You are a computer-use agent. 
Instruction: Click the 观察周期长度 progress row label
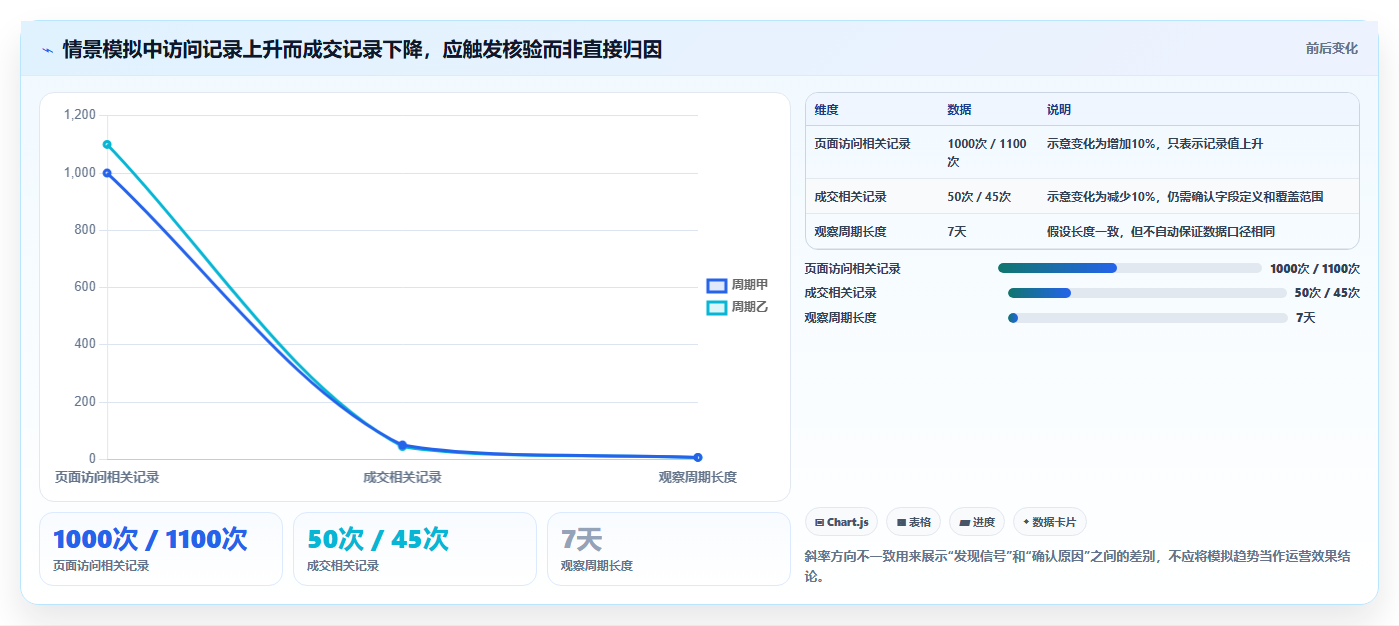coord(841,318)
